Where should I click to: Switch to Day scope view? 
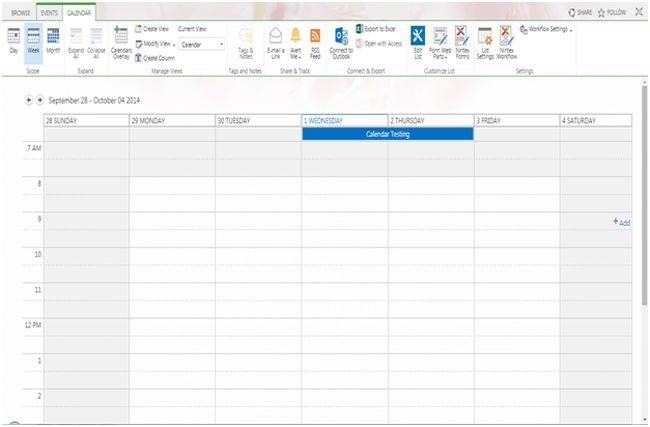click(13, 41)
